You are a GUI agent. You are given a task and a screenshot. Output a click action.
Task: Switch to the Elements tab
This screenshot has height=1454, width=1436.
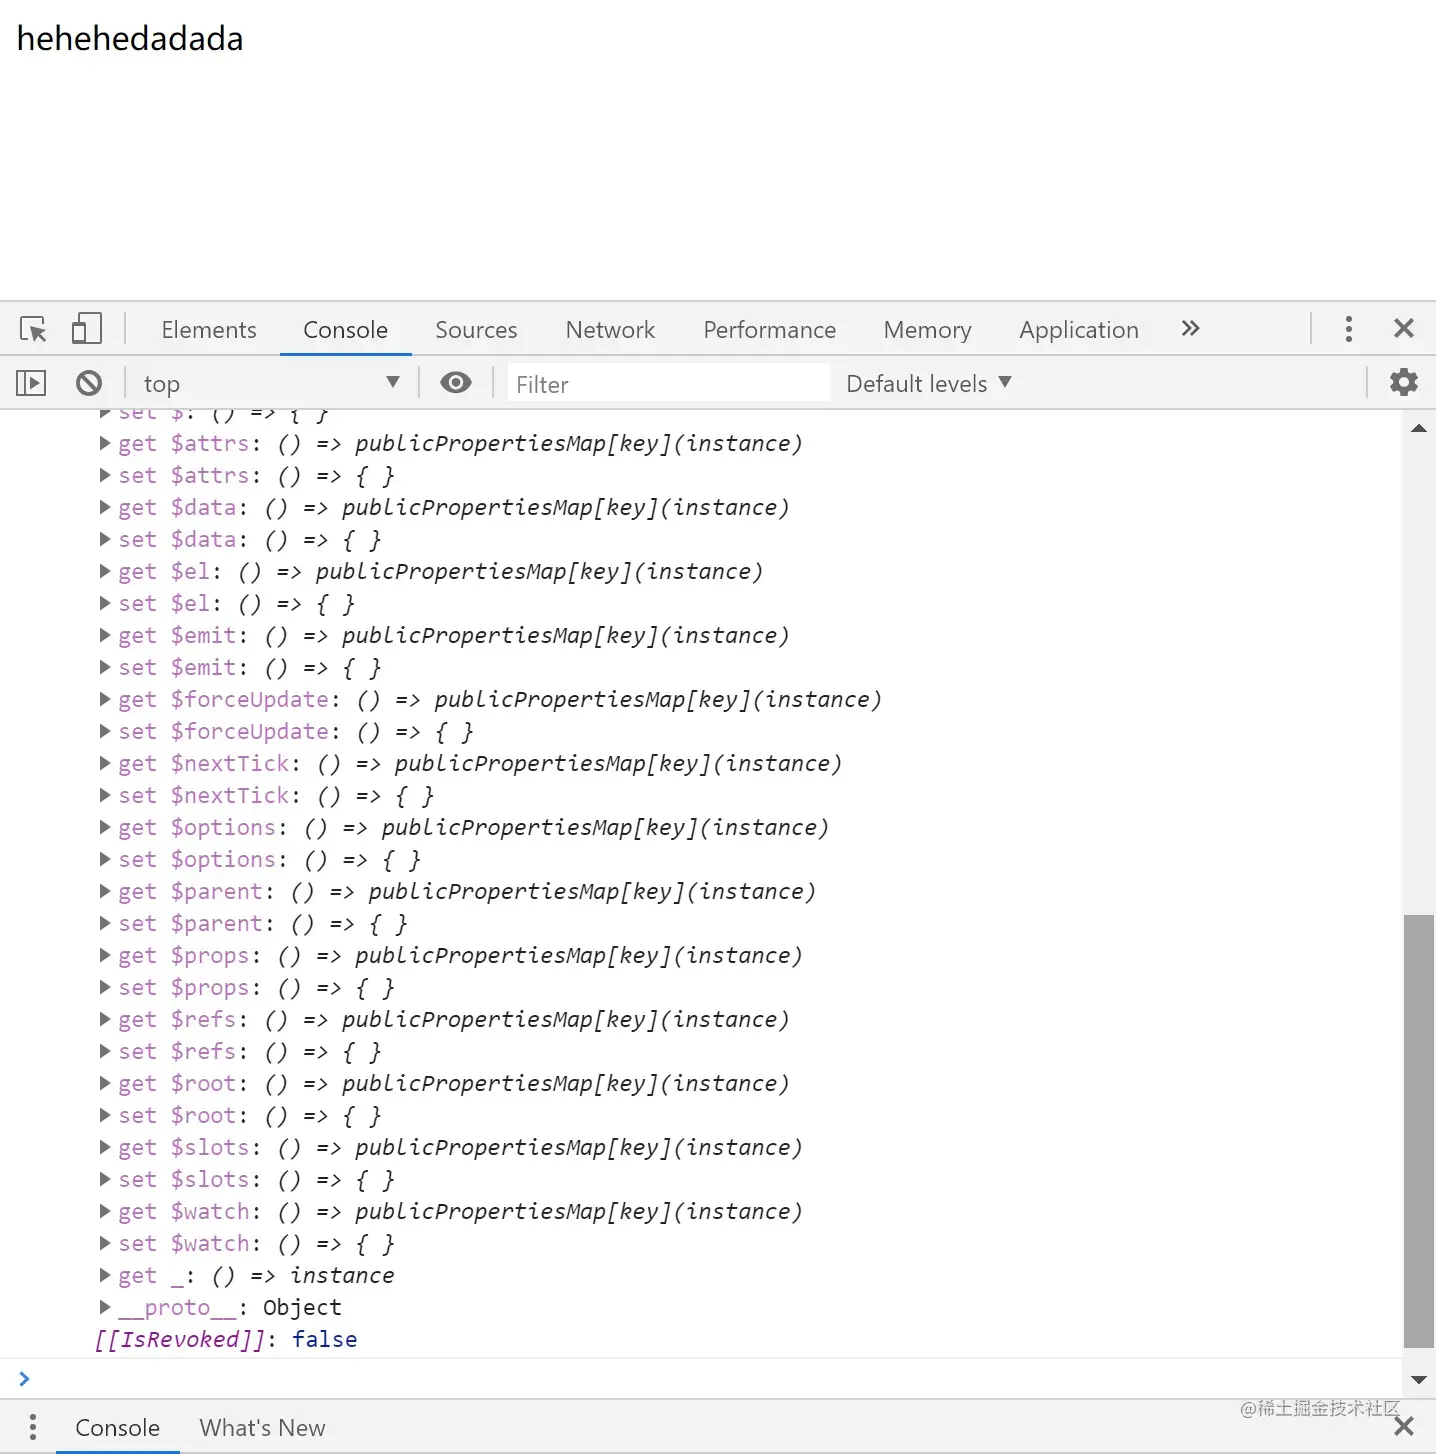pos(209,330)
